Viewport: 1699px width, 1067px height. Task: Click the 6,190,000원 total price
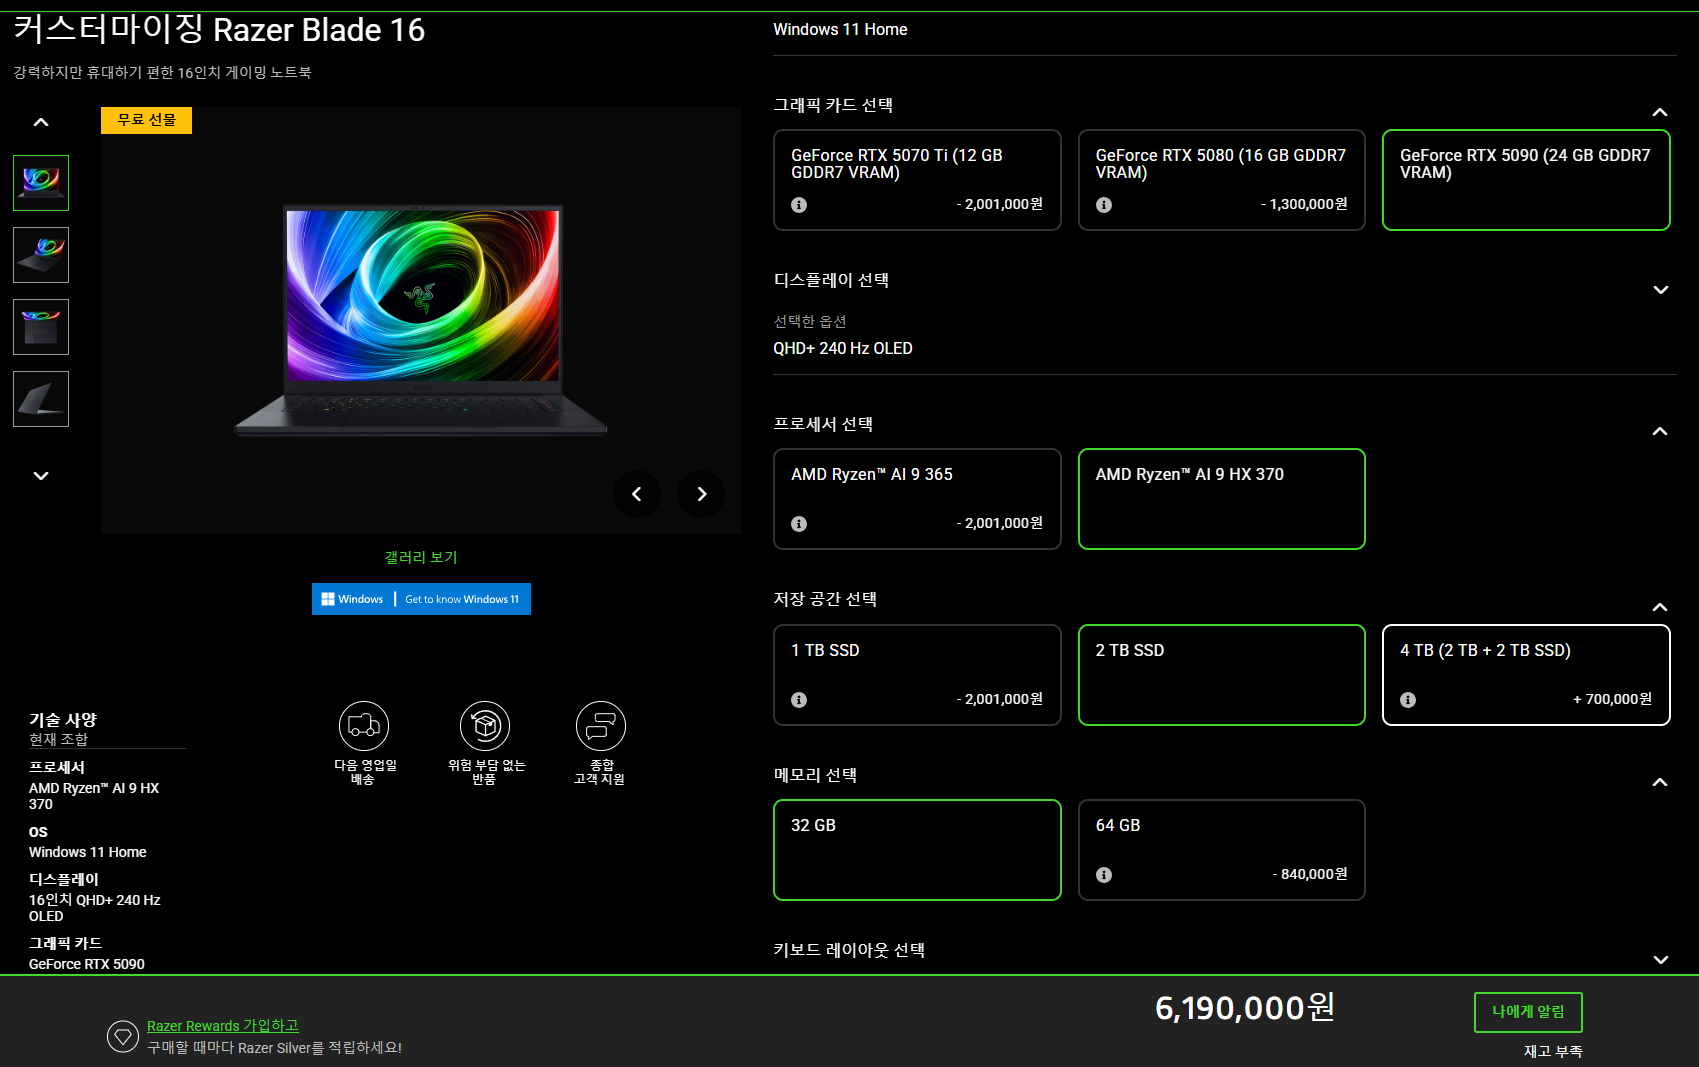click(x=1245, y=1008)
